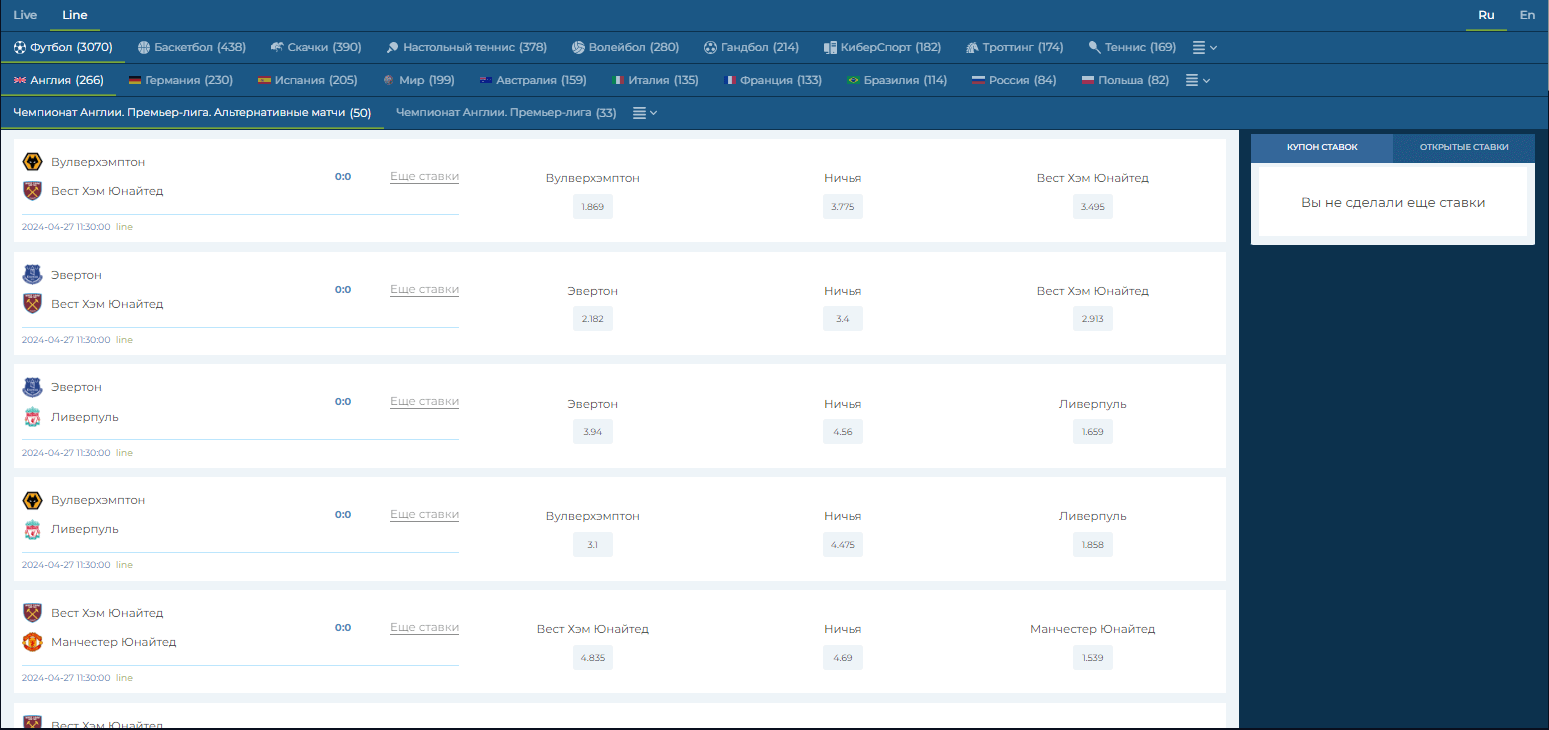
Task: Open Еще ставки for Эвертон vs Ливерпуль
Action: [424, 401]
